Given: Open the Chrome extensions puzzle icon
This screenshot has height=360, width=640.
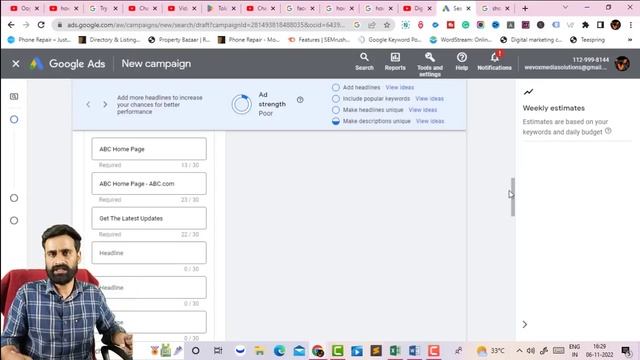Looking at the screenshot, I should click(585, 25).
